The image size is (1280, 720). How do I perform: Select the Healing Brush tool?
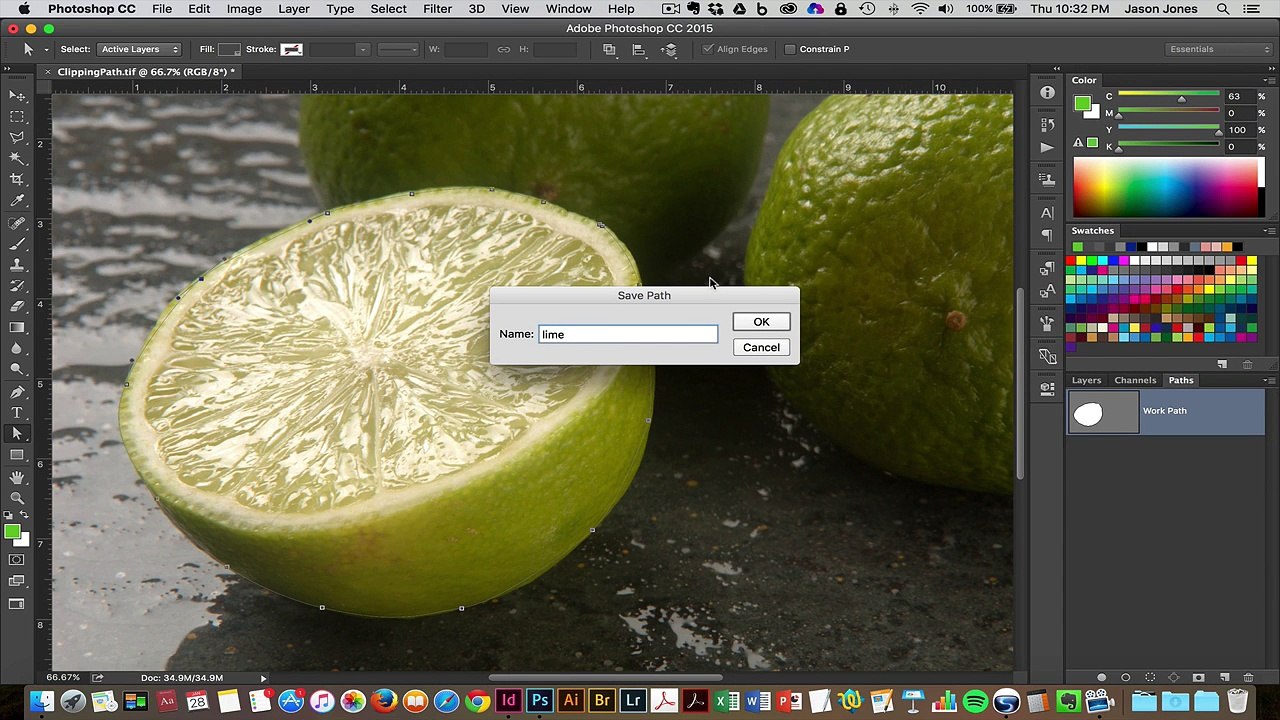click(x=17, y=224)
